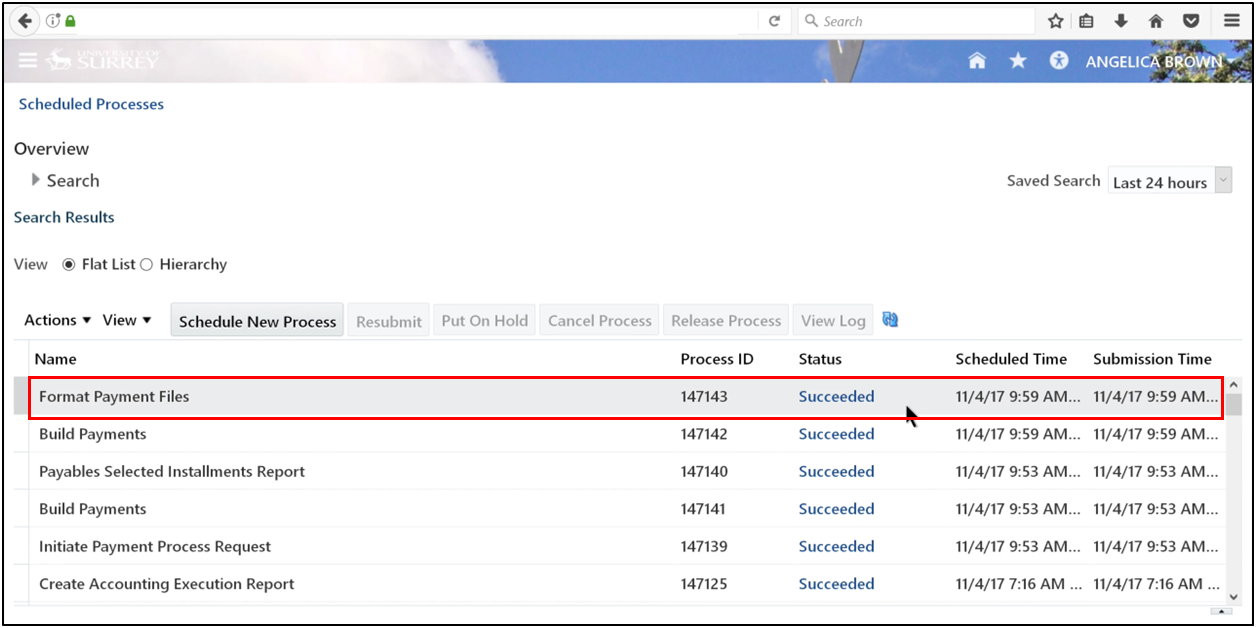This screenshot has height=628, width=1256.
Task: Open the navigation drawer next to the Surrey logo
Action: pyautogui.click(x=28, y=60)
